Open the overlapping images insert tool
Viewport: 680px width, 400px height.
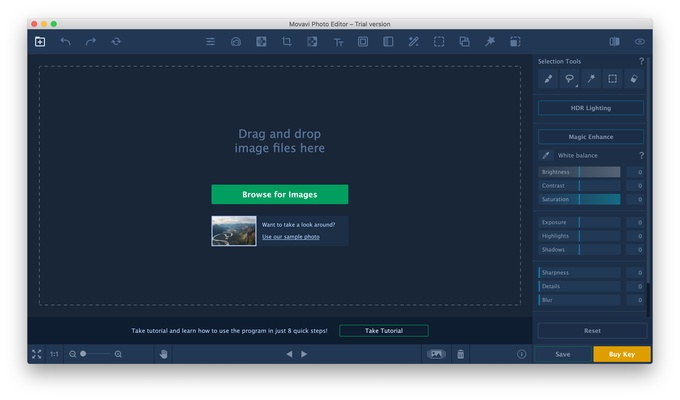point(464,42)
